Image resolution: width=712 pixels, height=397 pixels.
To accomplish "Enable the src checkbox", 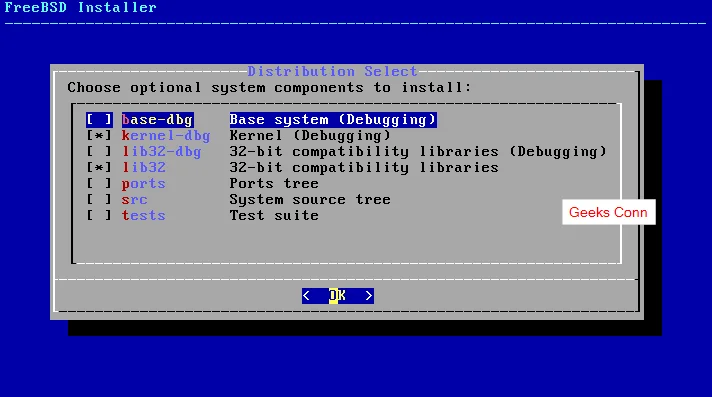I will (99, 199).
